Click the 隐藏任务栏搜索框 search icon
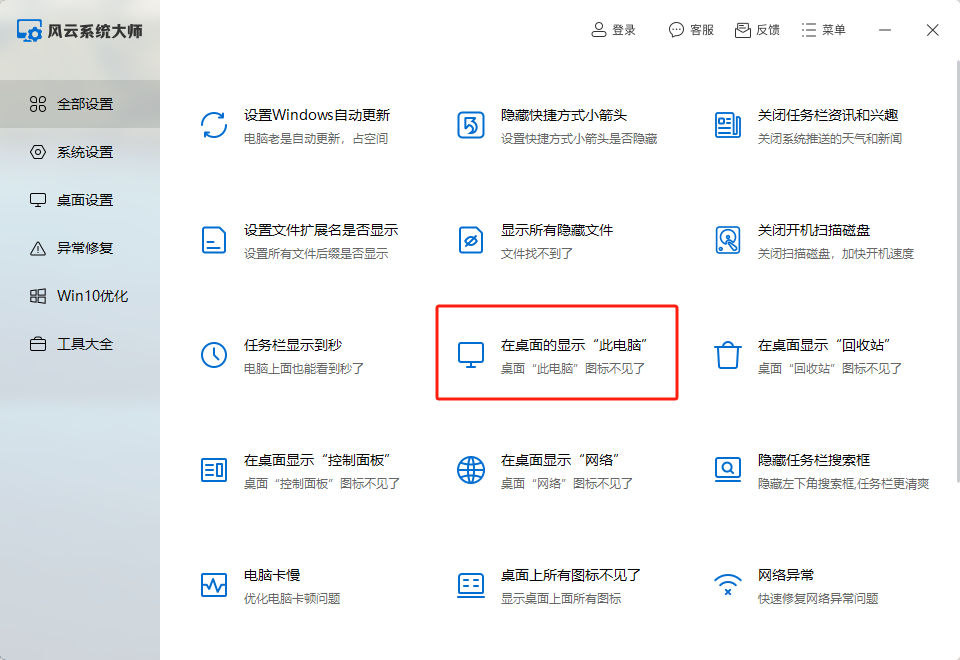The width and height of the screenshot is (960, 660). [727, 470]
